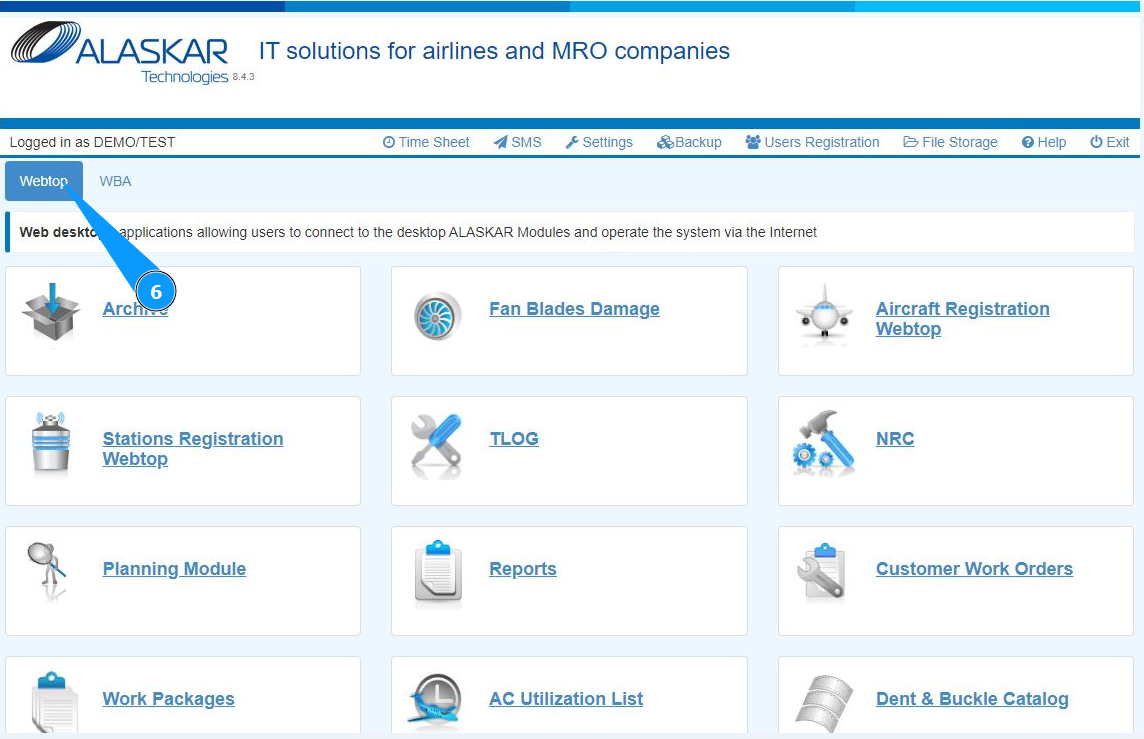Viewport: 1144px width, 739px height.
Task: Click the 'IT solutions for airlines' tagline
Action: [x=494, y=51]
